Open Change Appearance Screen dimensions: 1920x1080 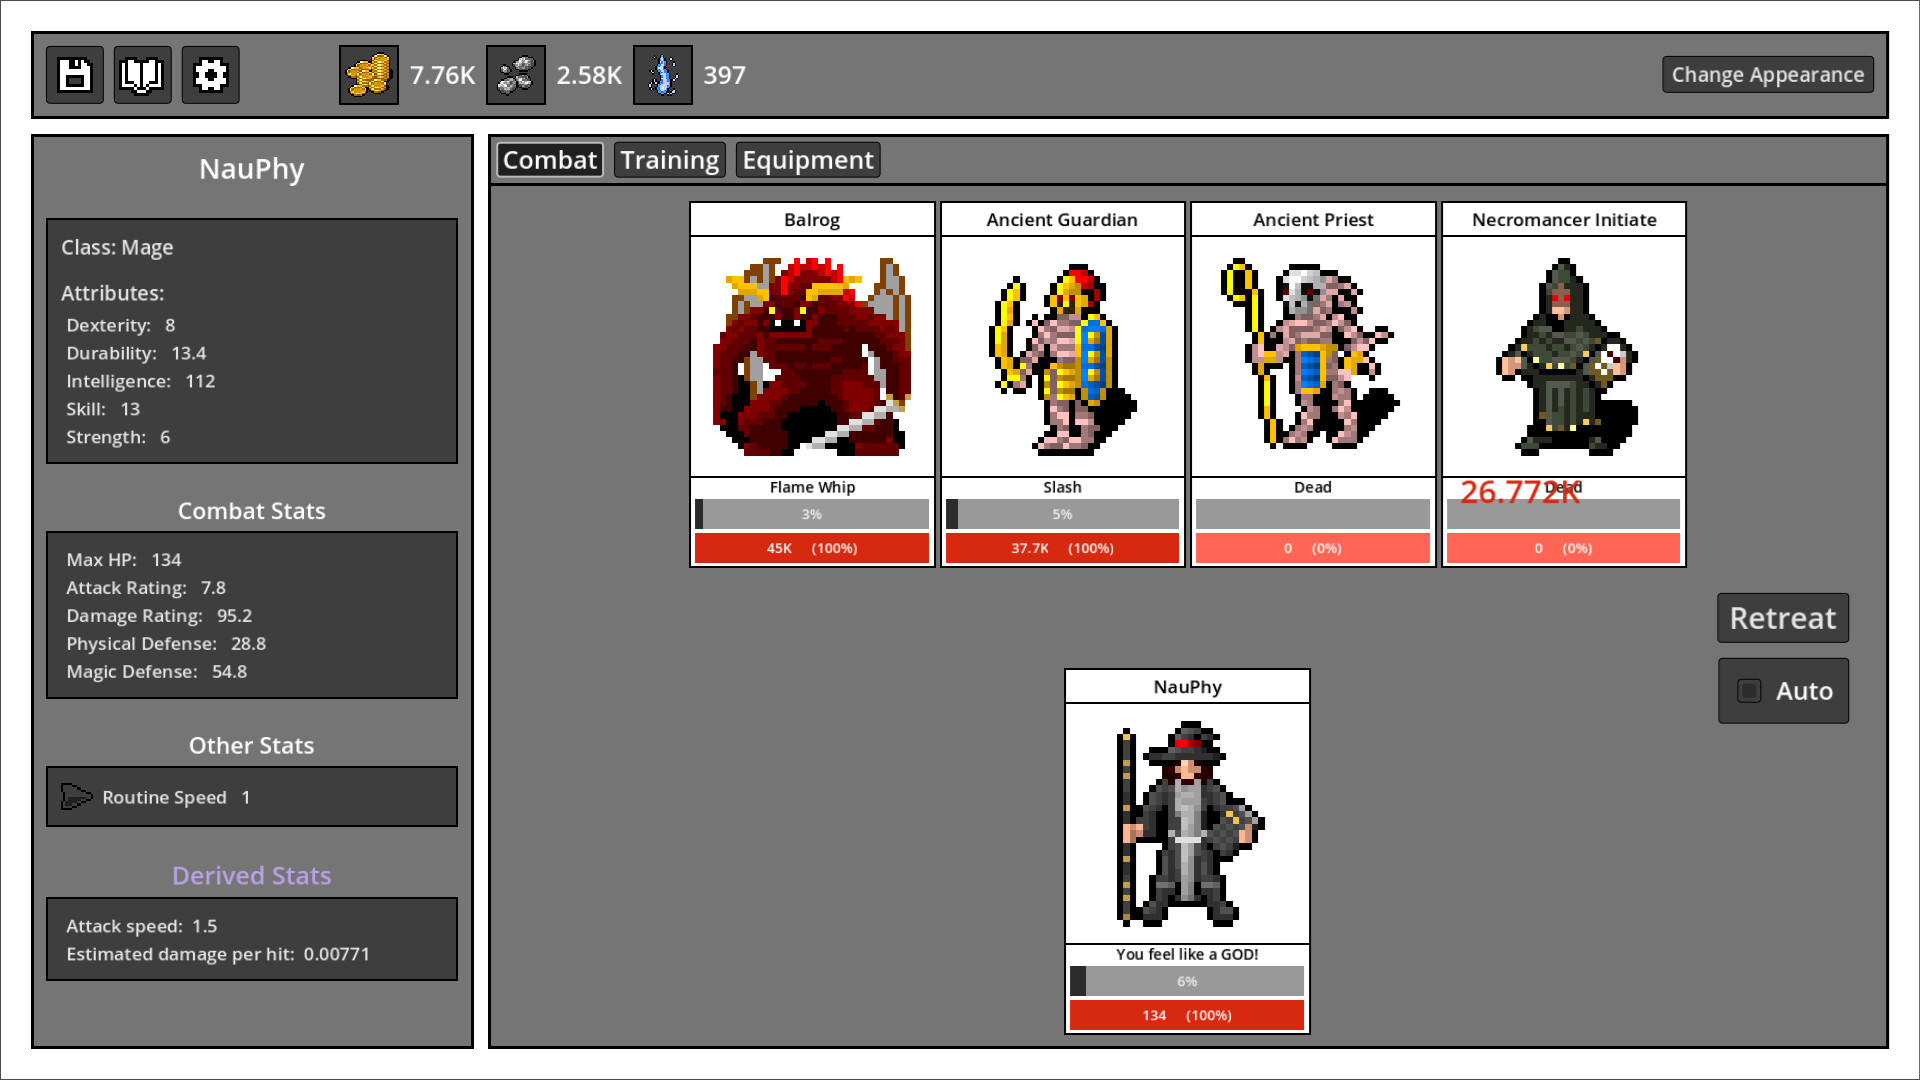(x=1768, y=74)
